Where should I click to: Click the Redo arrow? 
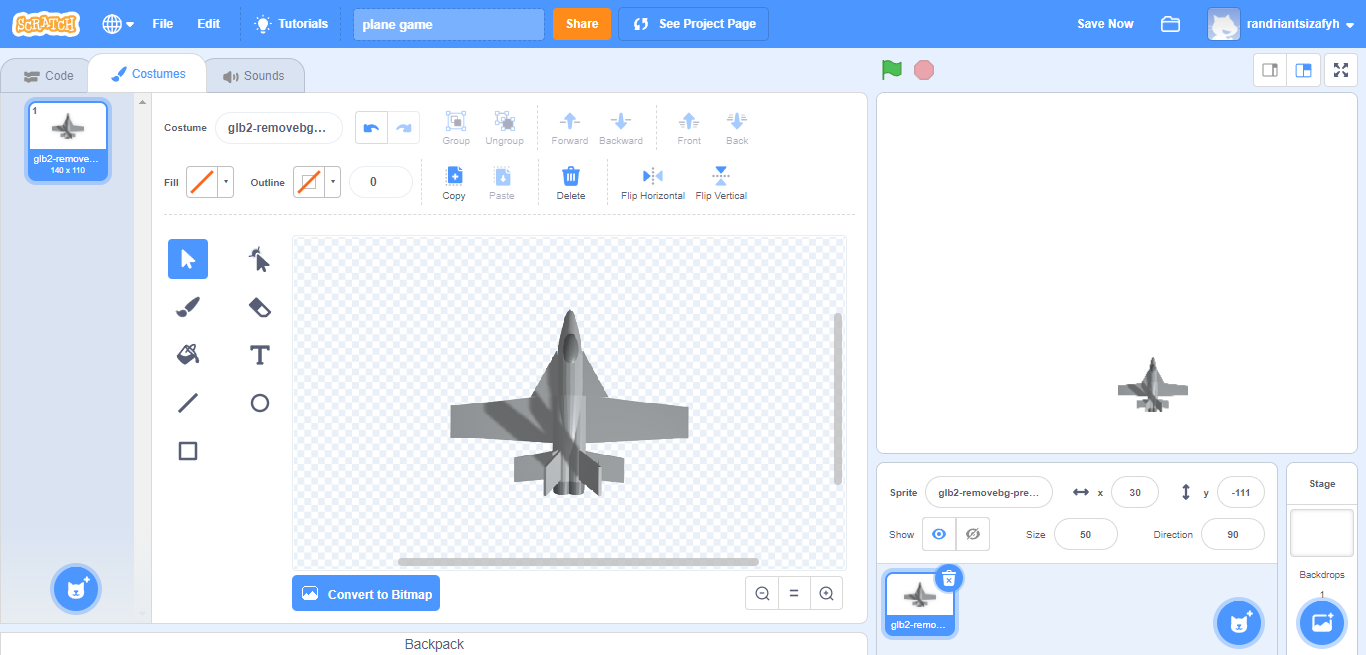tap(404, 128)
